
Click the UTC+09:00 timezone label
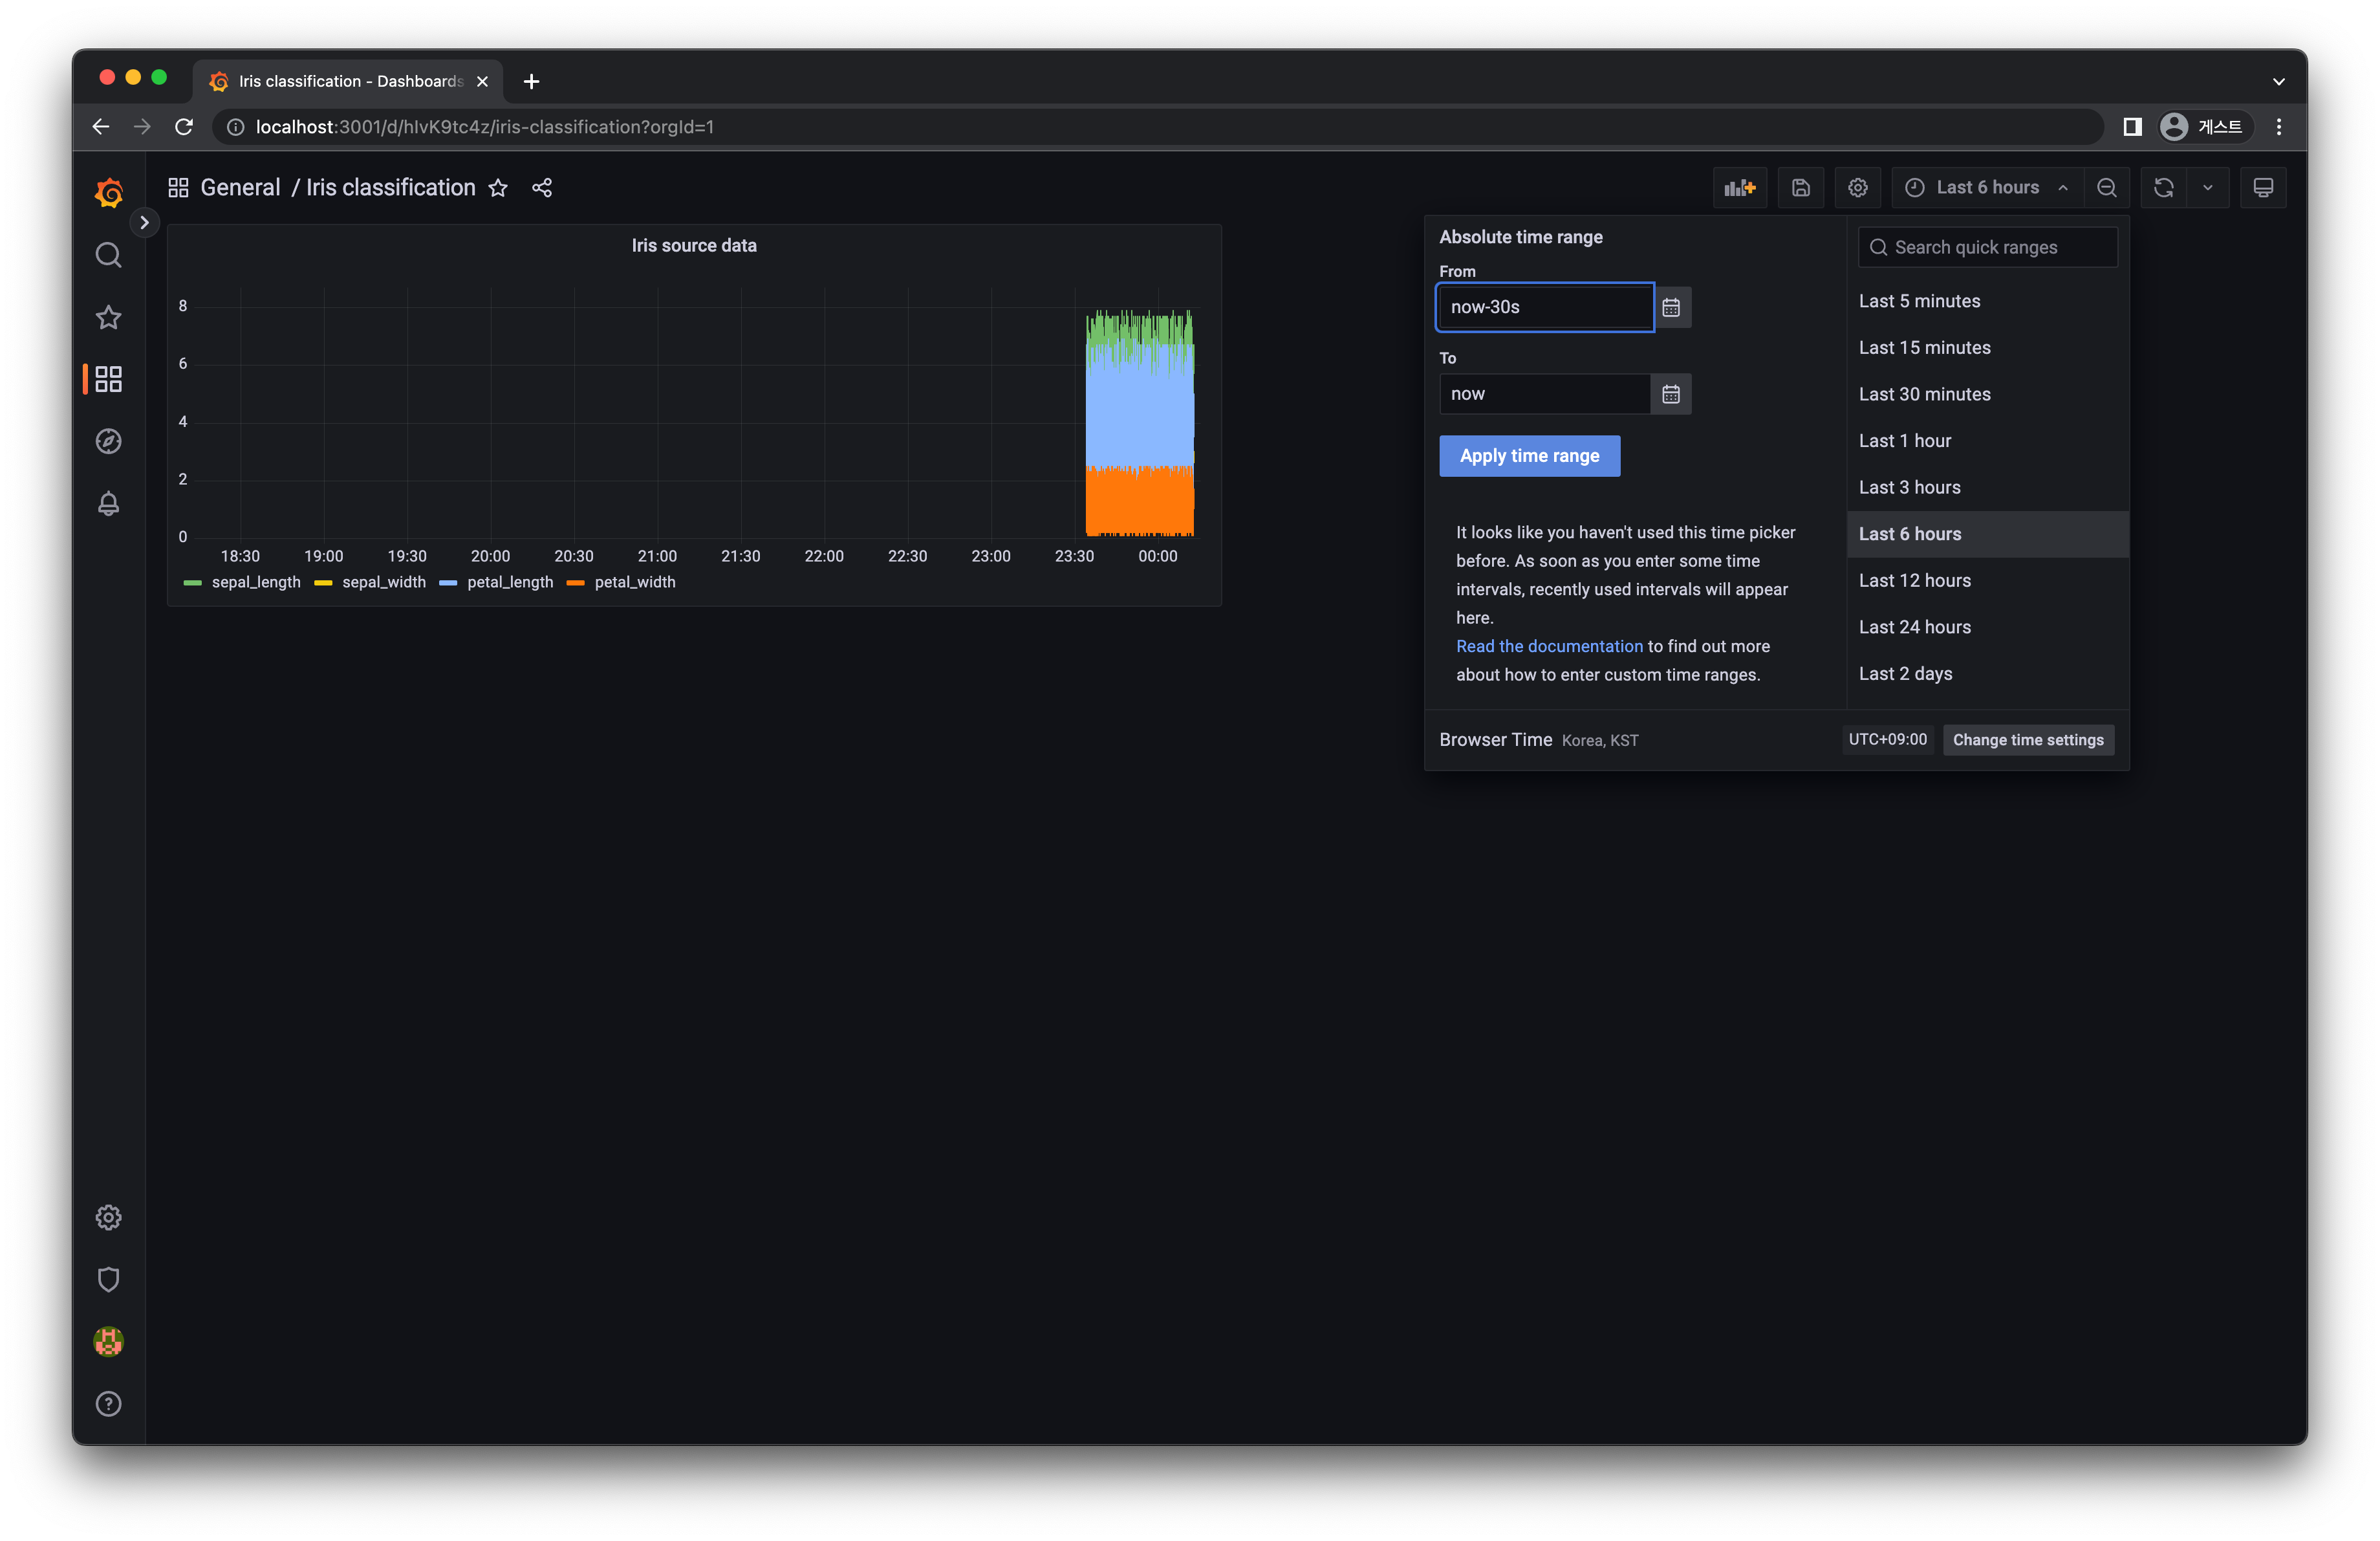point(1887,740)
